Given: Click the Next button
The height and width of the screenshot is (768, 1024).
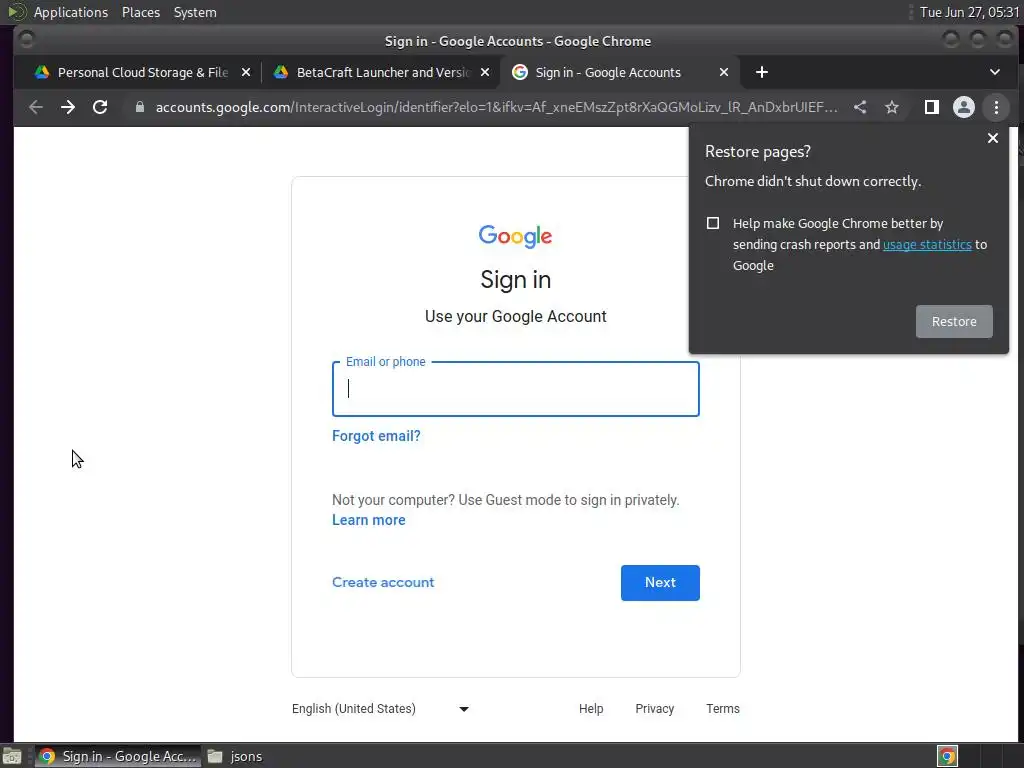Looking at the screenshot, I should (660, 583).
